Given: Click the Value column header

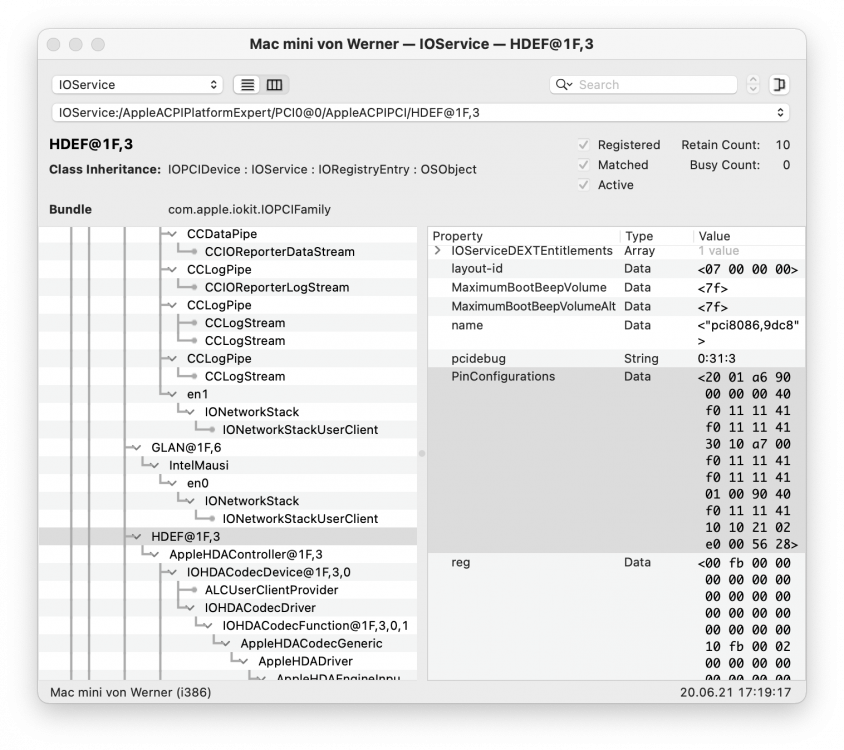Looking at the screenshot, I should tap(749, 236).
